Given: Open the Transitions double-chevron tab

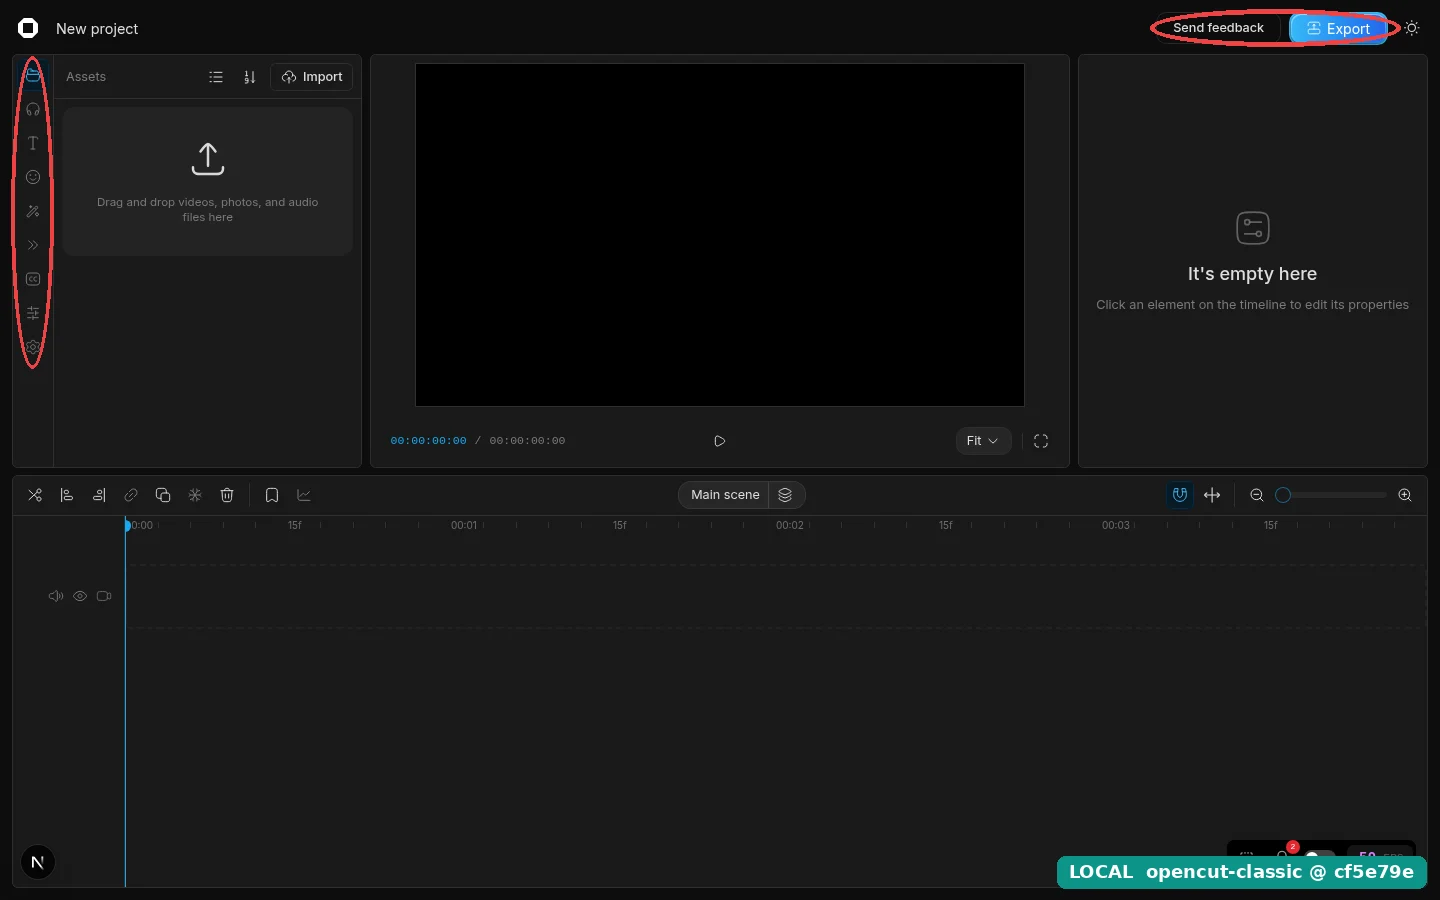Looking at the screenshot, I should point(33,245).
